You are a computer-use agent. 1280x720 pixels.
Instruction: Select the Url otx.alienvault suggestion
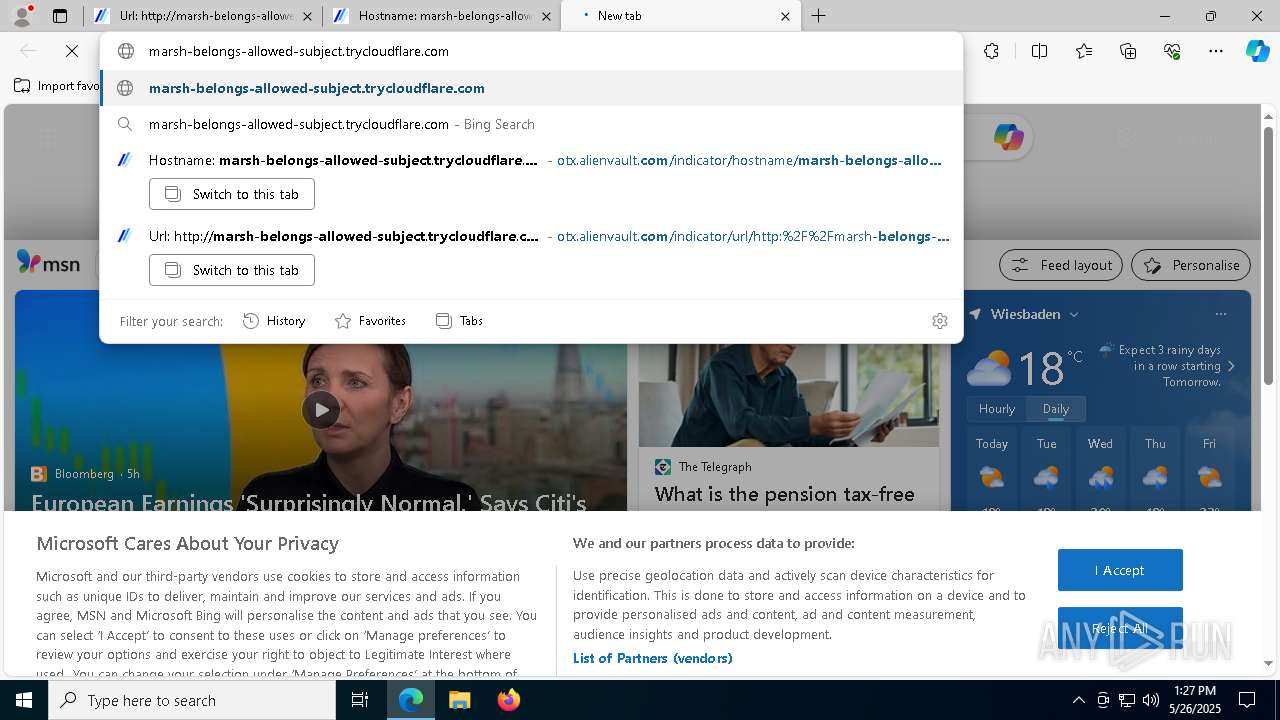[531, 236]
